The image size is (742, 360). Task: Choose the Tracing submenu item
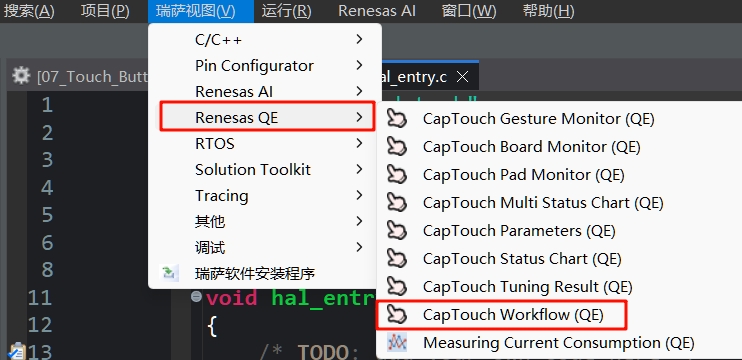[x=265, y=195]
